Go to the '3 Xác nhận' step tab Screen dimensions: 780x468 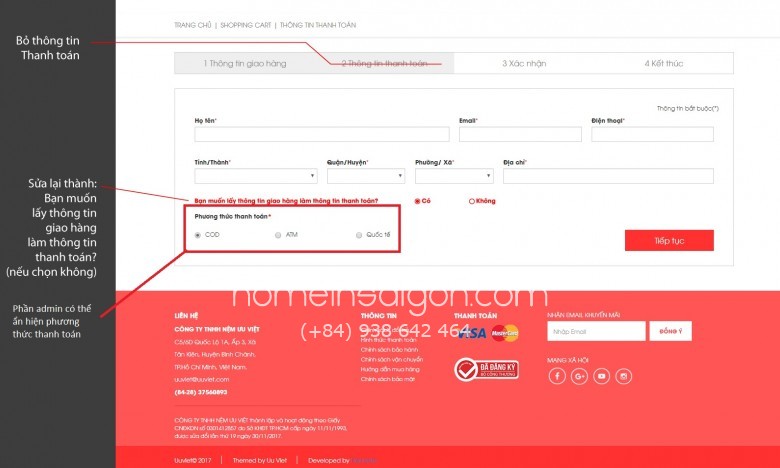coord(524,63)
